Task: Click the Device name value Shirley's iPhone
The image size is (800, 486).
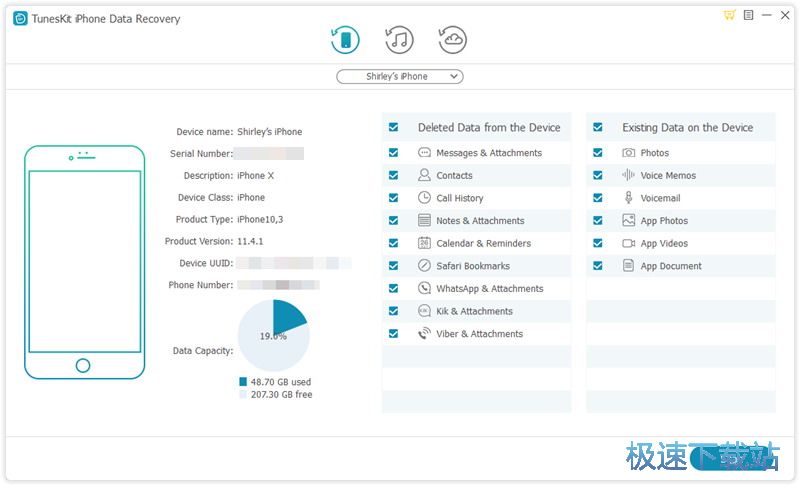Action: coord(269,132)
